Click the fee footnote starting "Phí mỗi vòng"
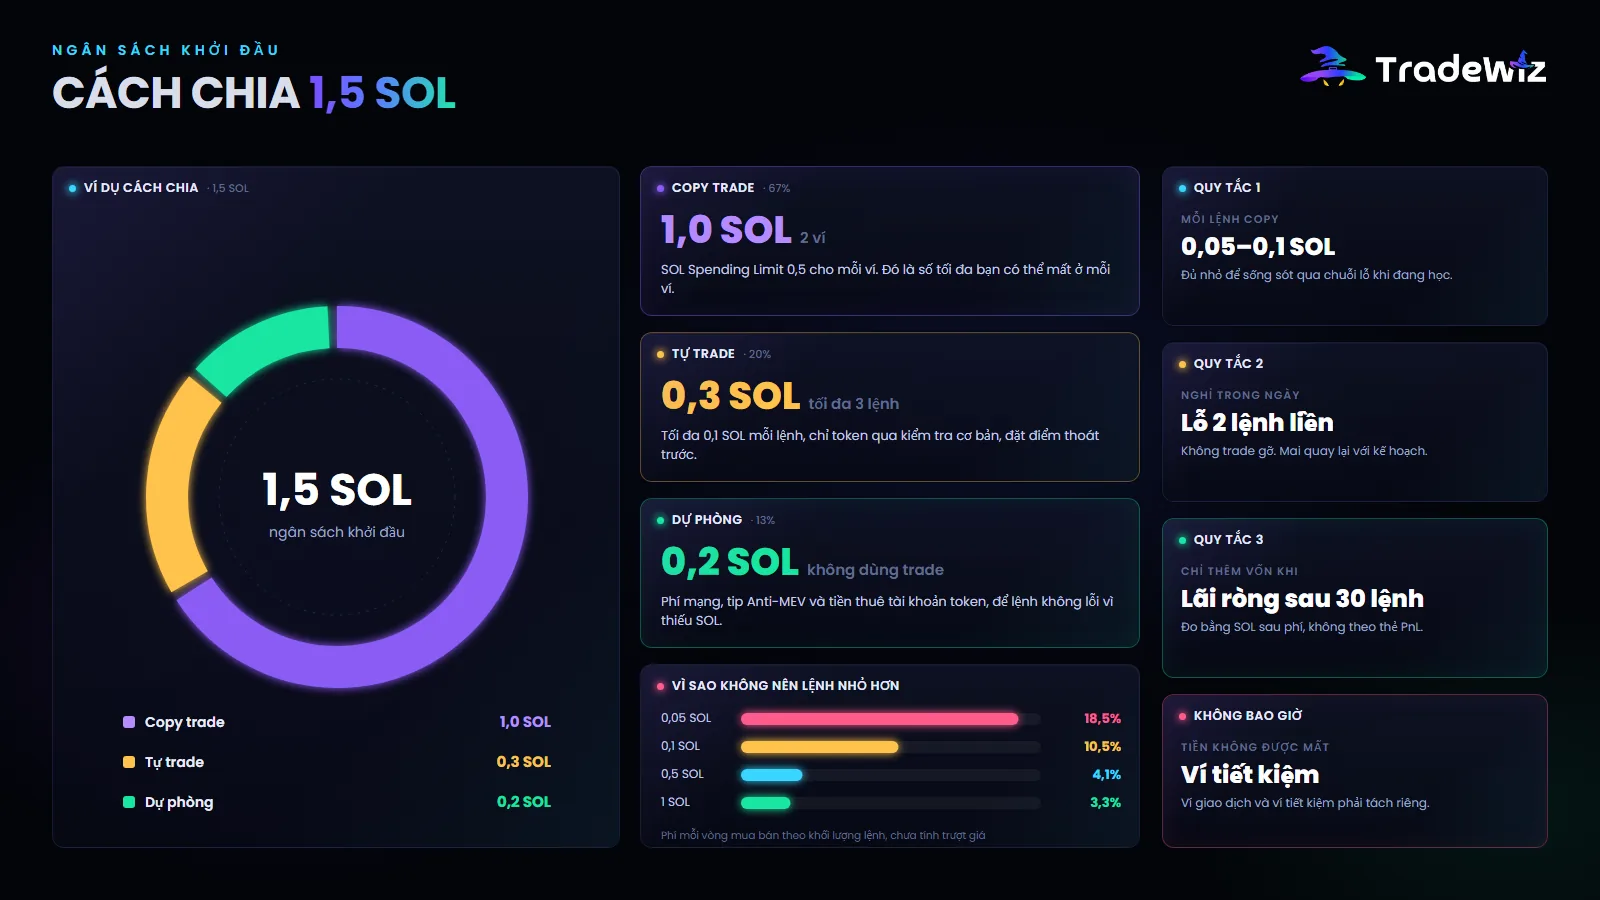 pyautogui.click(x=823, y=835)
